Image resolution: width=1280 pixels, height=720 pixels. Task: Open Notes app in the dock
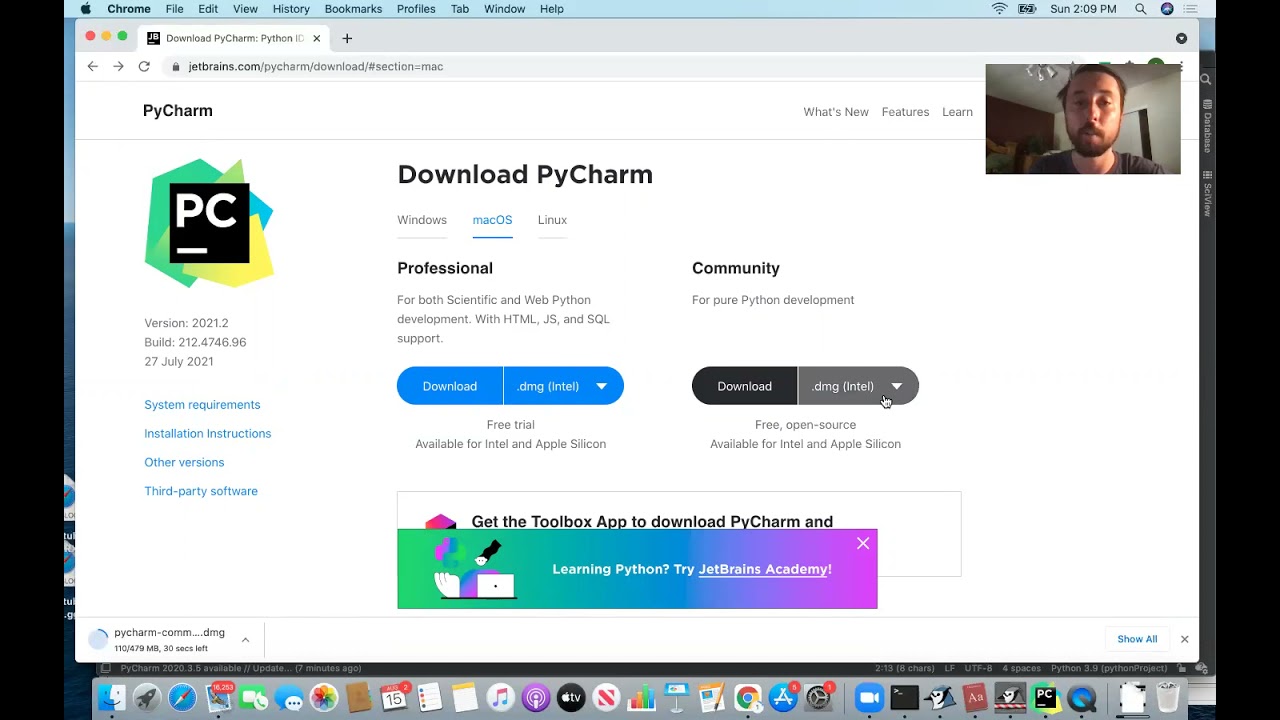[464, 697]
